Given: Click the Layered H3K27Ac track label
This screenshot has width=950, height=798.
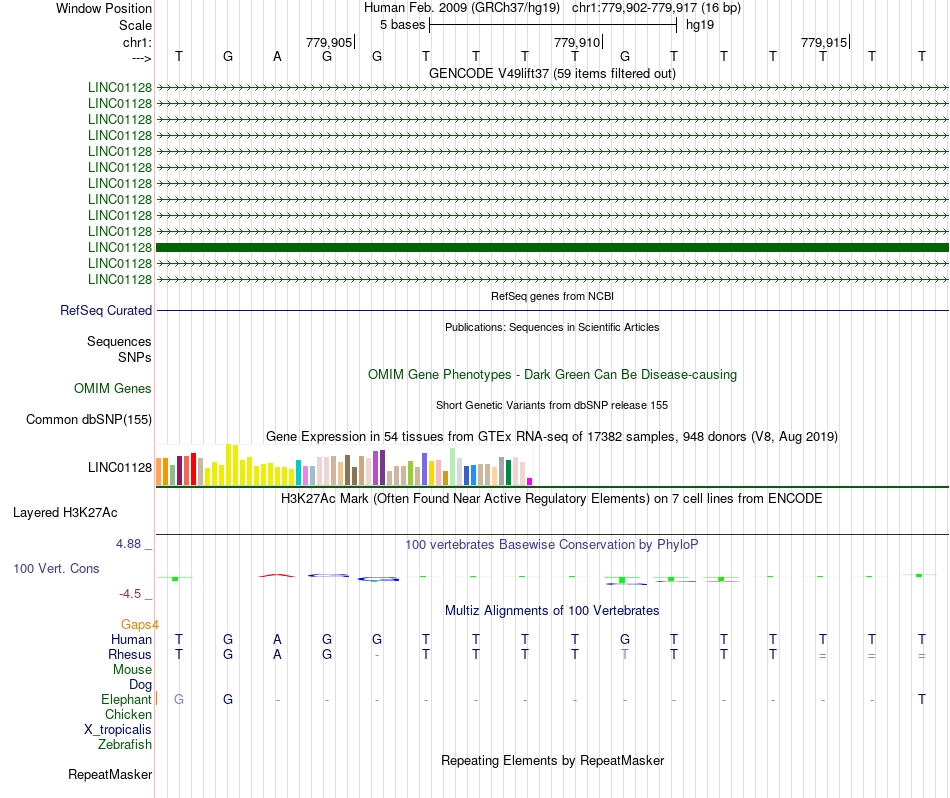Looking at the screenshot, I should coord(65,513).
